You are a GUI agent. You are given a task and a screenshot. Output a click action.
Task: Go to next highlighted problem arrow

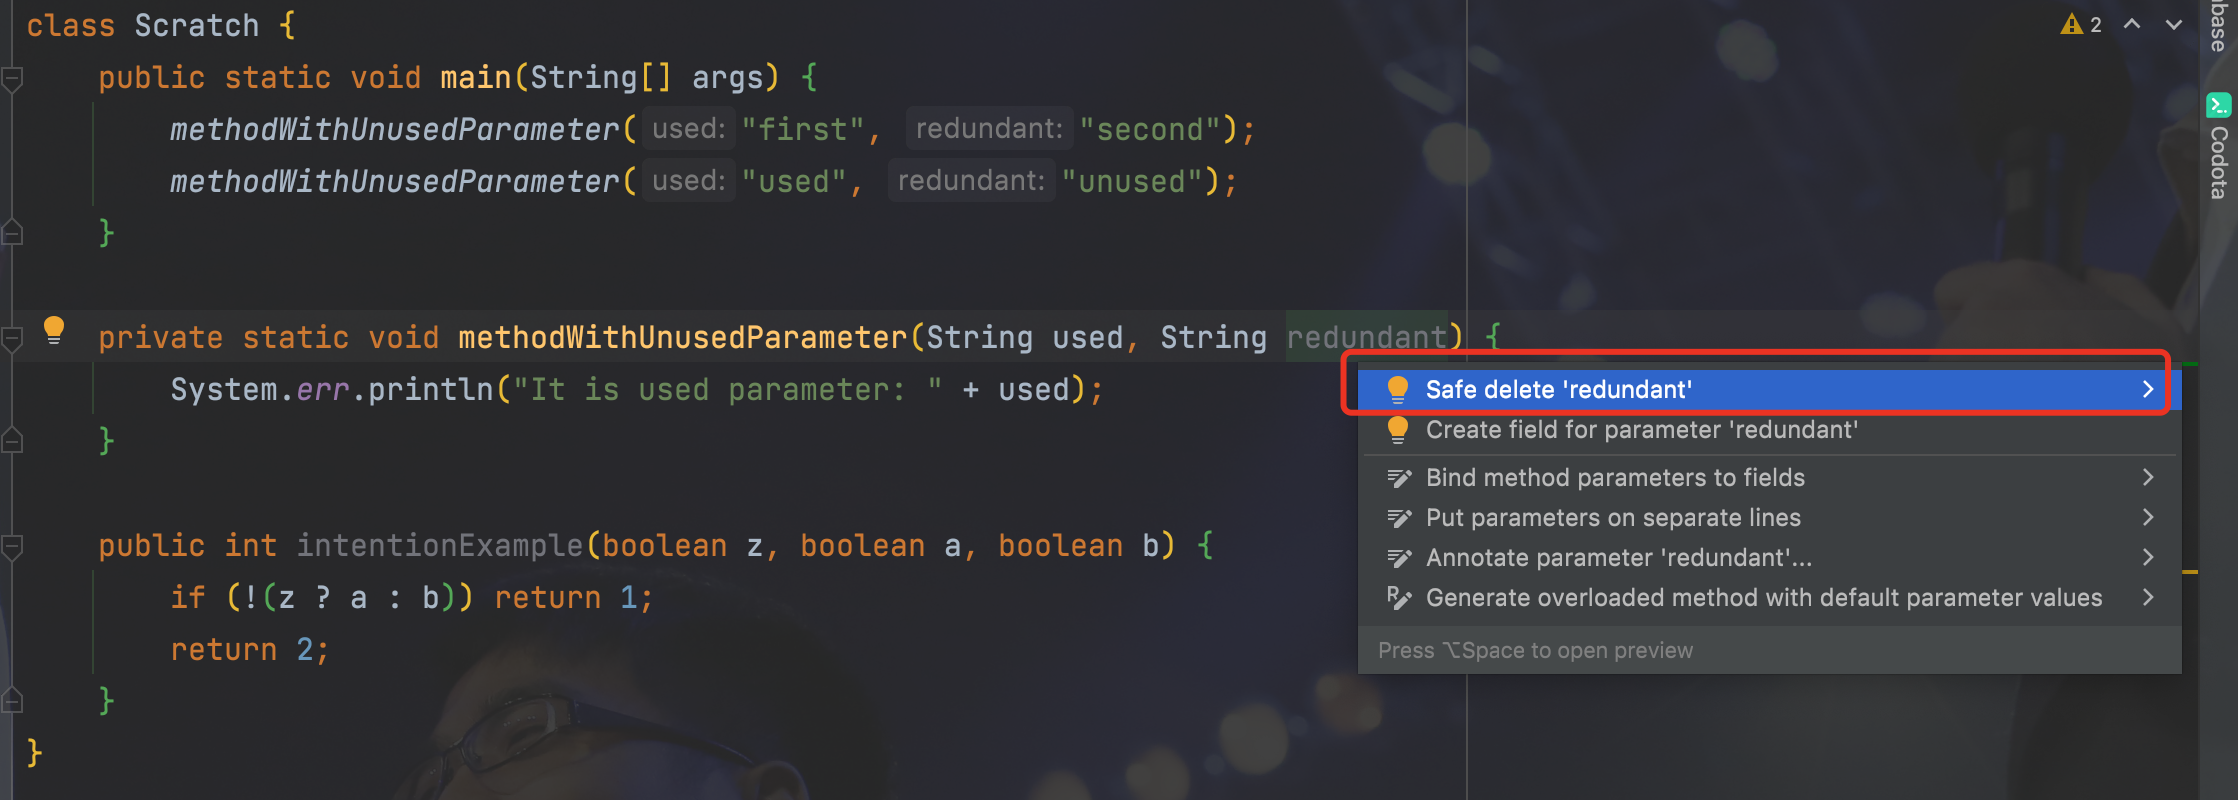[2174, 24]
